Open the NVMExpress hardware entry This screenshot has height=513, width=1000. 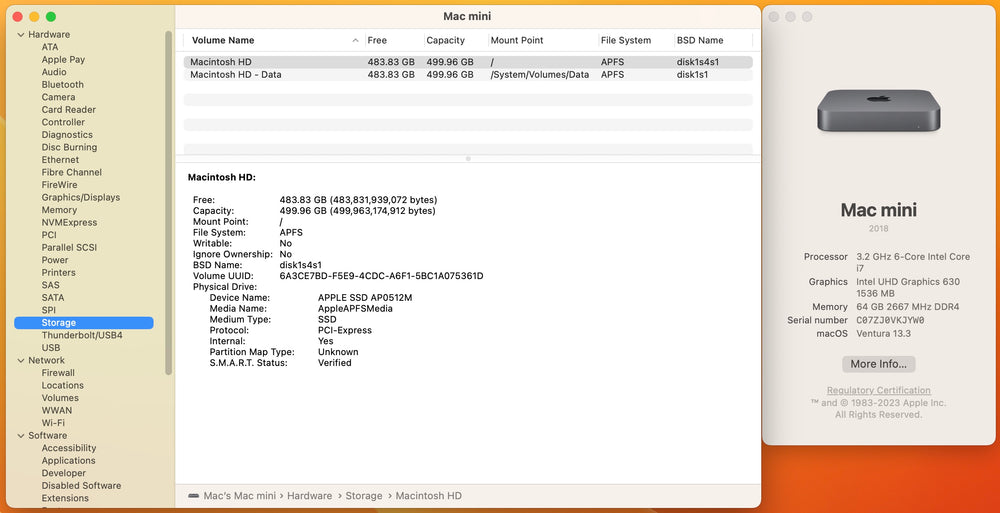(69, 222)
